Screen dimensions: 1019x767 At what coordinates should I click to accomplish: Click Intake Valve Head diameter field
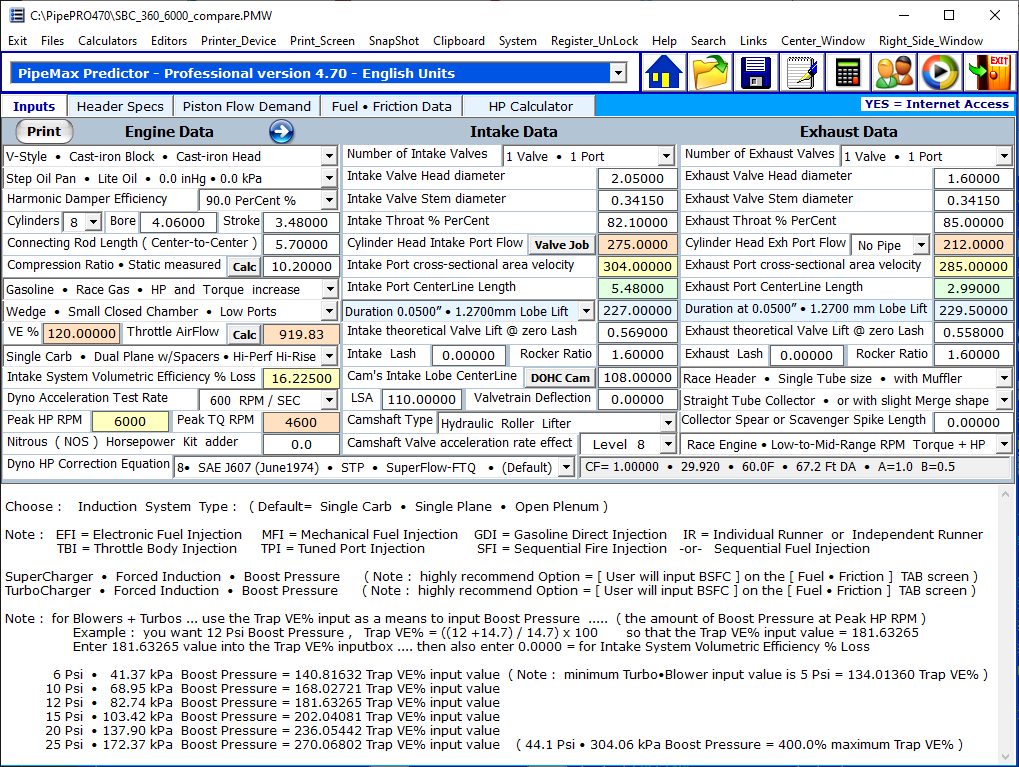pyautogui.click(x=637, y=178)
